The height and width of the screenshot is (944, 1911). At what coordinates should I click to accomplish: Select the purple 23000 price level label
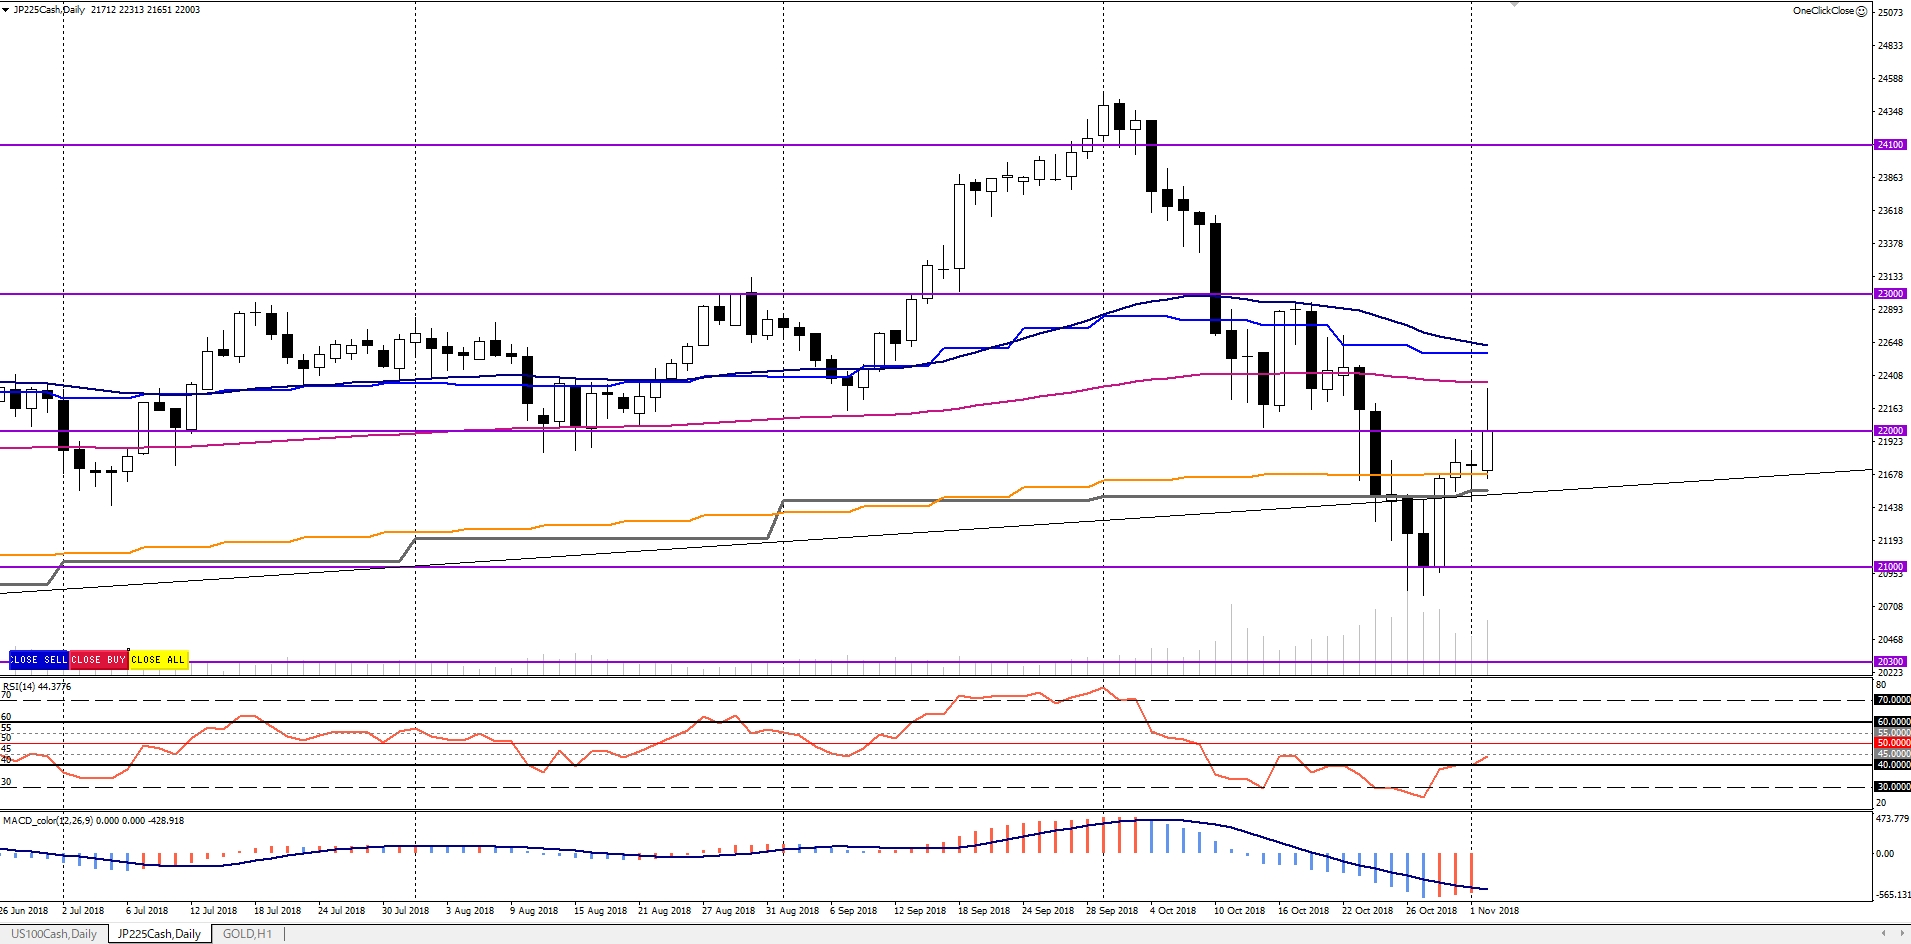point(1890,294)
